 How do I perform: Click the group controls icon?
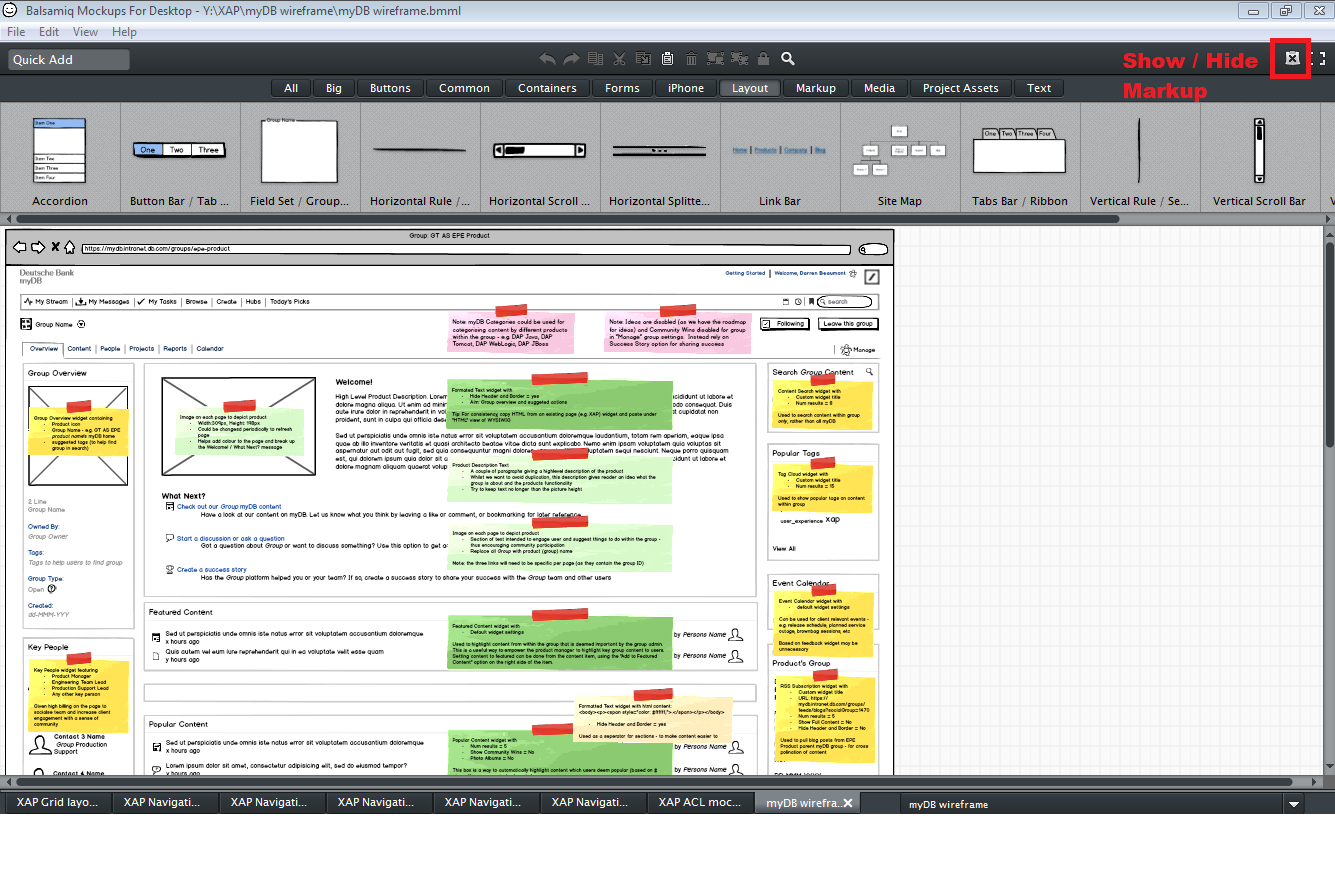716,59
